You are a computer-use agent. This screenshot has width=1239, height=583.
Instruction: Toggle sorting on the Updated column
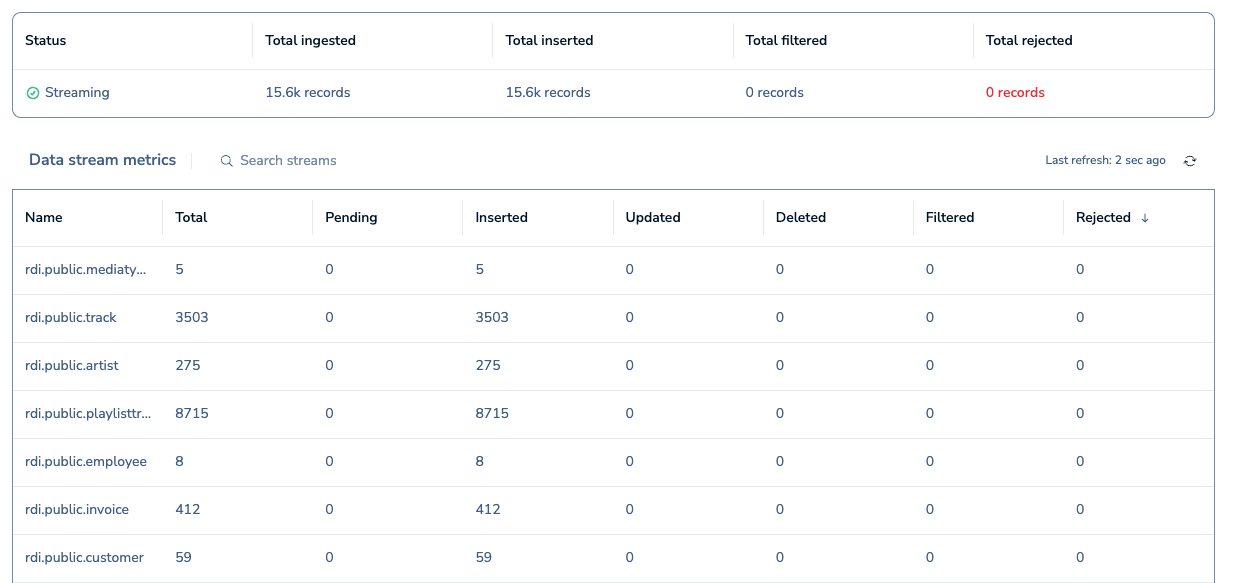pos(653,217)
